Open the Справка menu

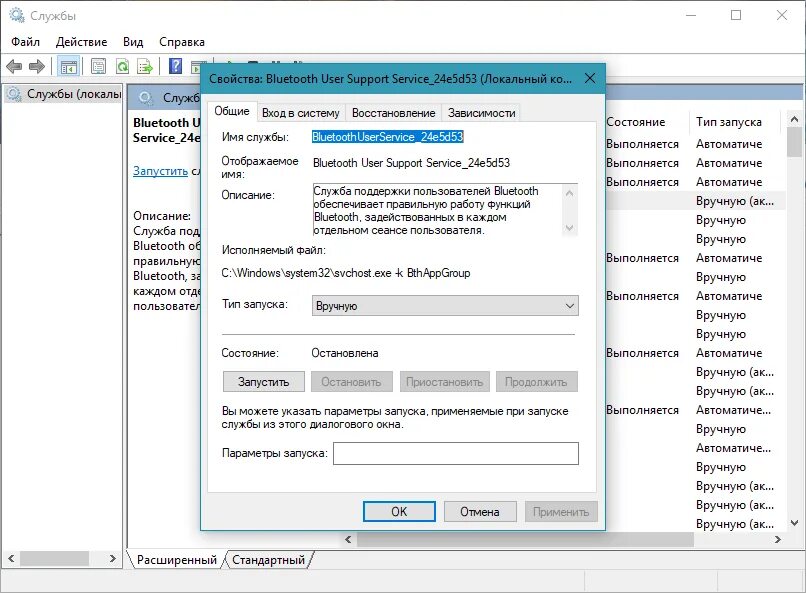coord(181,42)
